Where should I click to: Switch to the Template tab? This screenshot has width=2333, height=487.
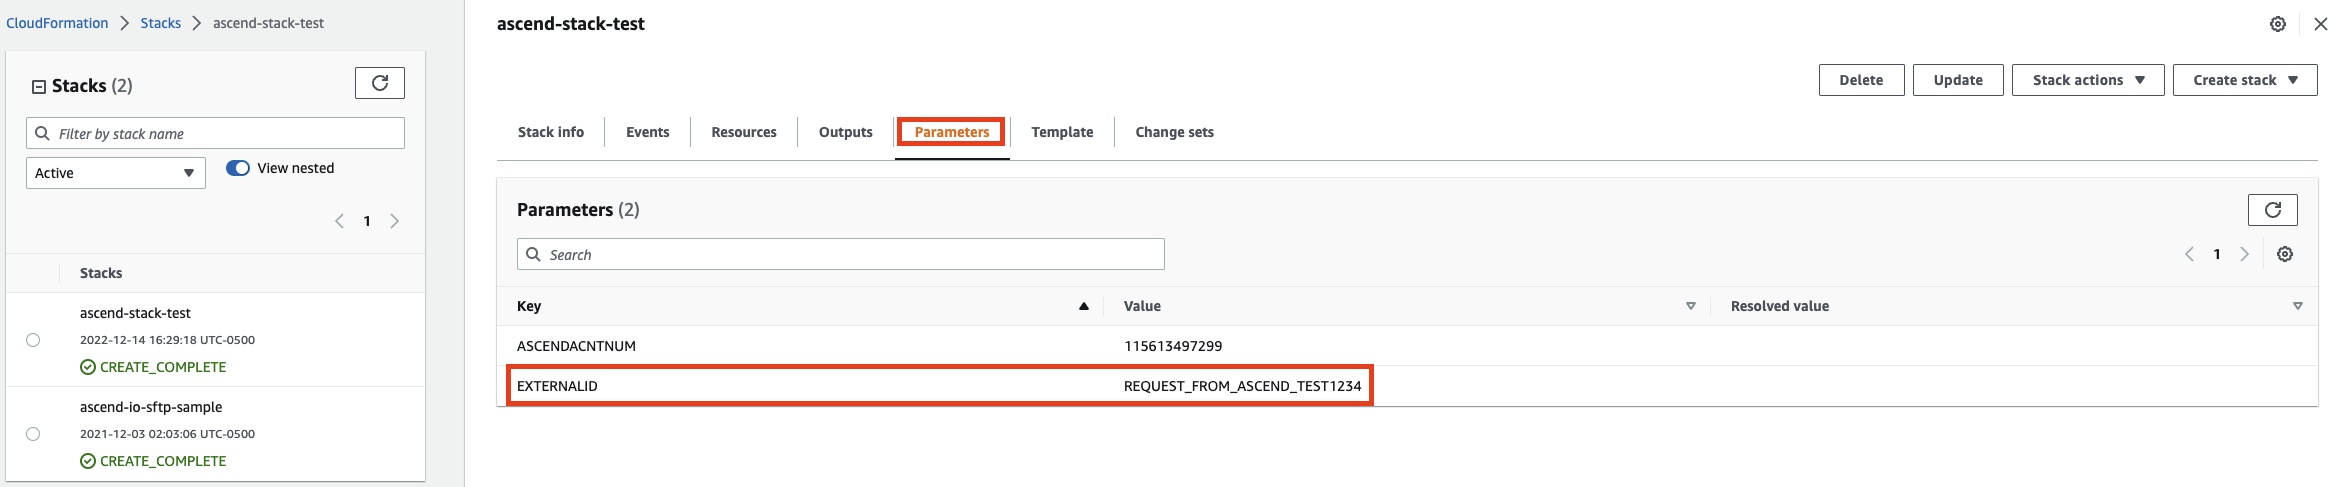click(x=1062, y=132)
